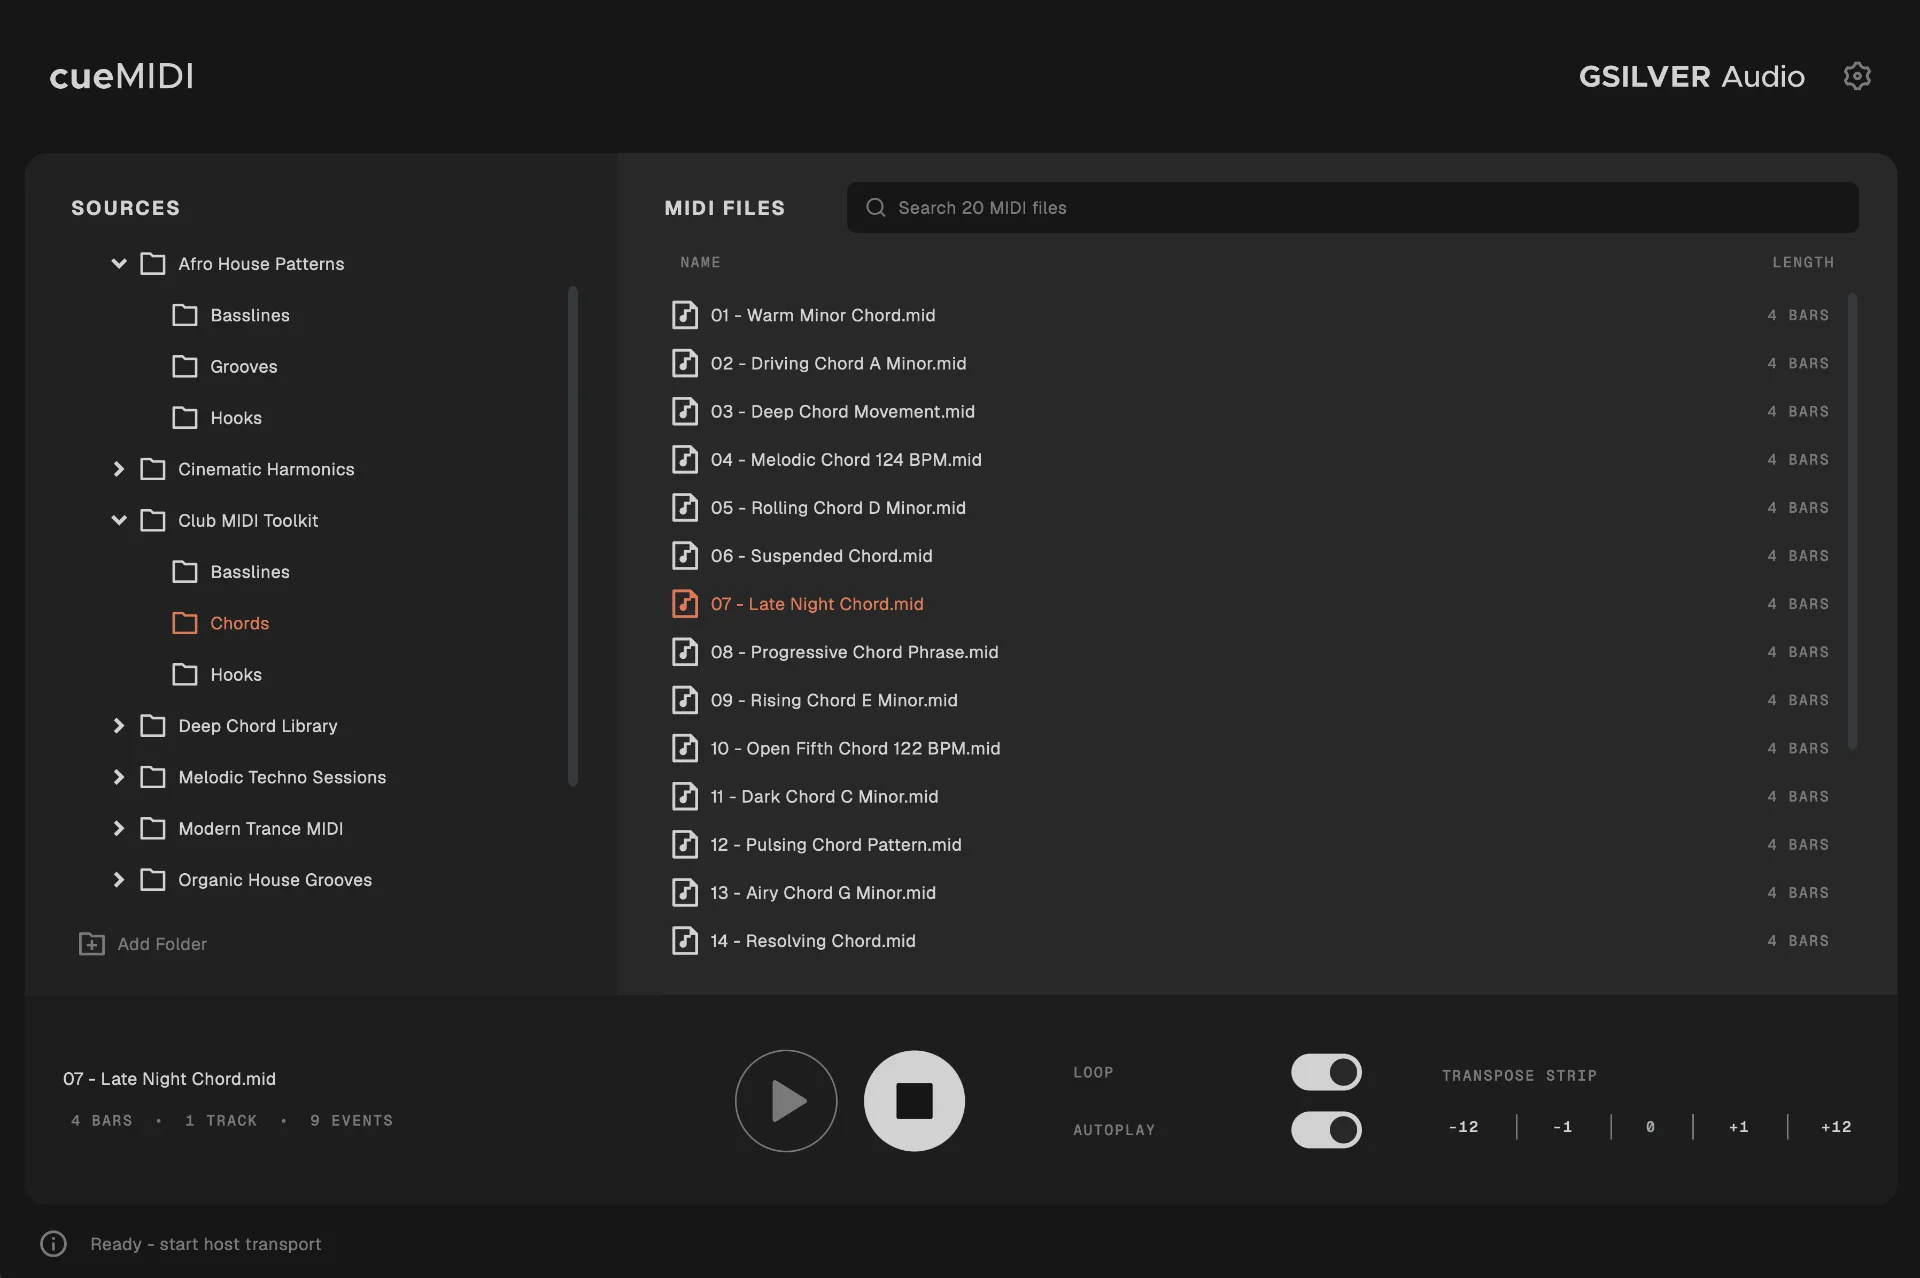Click the file icon of 10 - Open Fifth Chord
The image size is (1920, 1278).
pyautogui.click(x=685, y=748)
